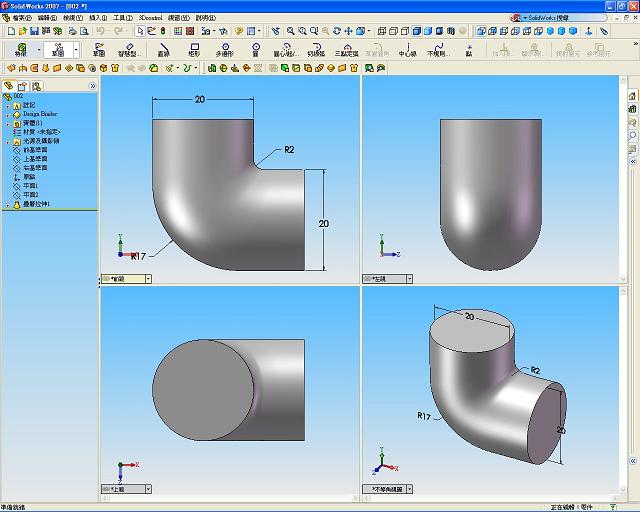Open the 3Dcontrol menu
The image size is (640, 512).
pyautogui.click(x=151, y=18)
